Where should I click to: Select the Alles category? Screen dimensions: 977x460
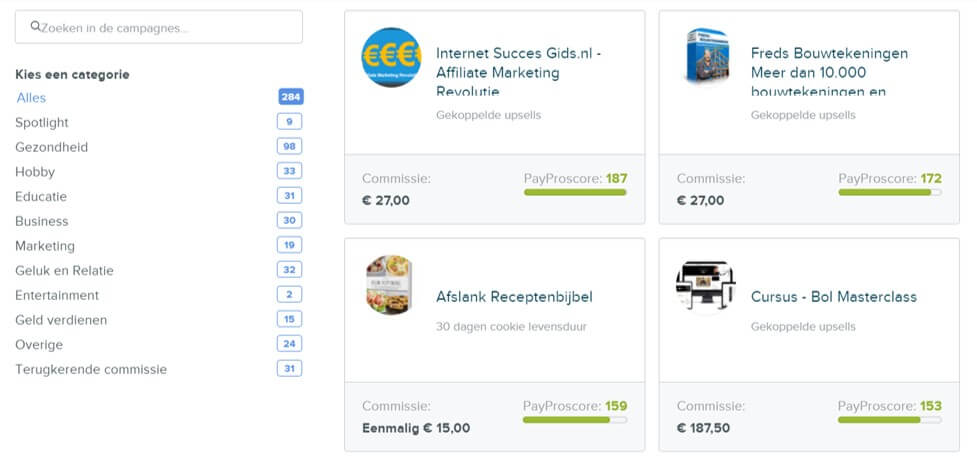31,97
